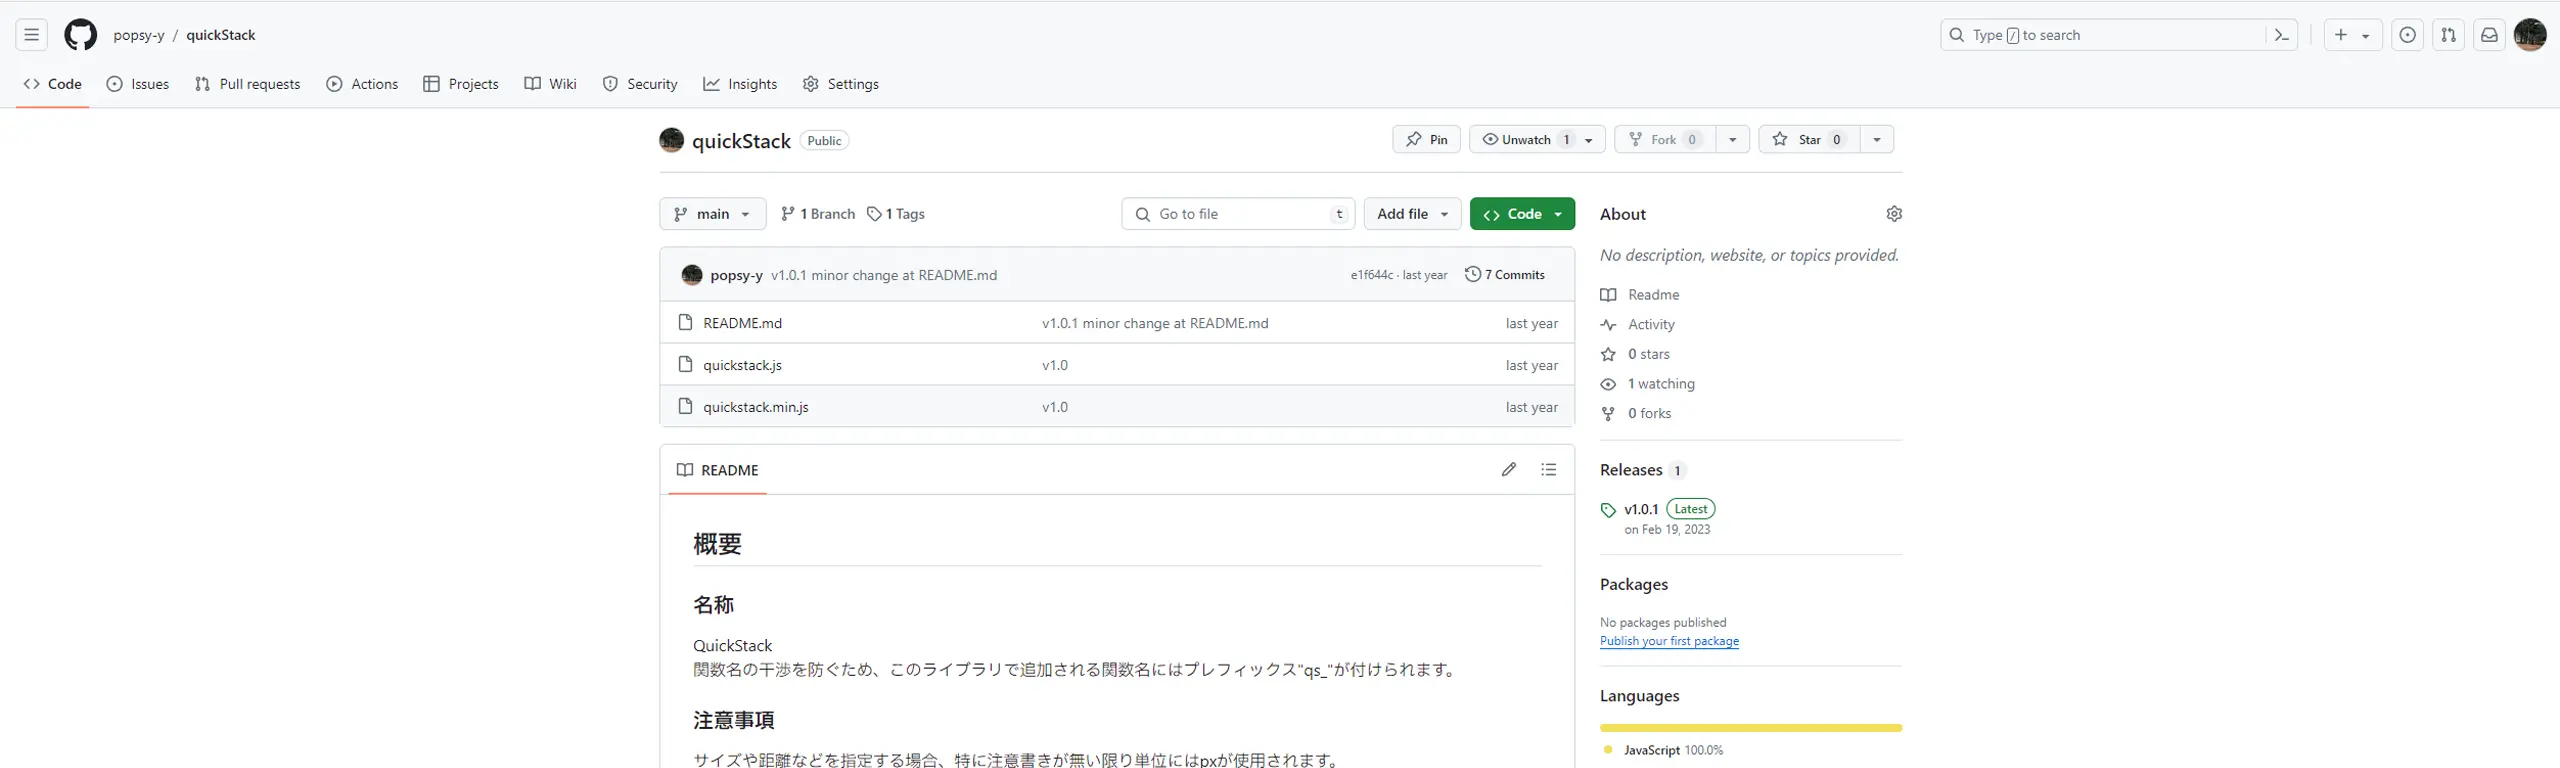Image resolution: width=2560 pixels, height=768 pixels.
Task: Open the green Code dropdown
Action: [1522, 214]
